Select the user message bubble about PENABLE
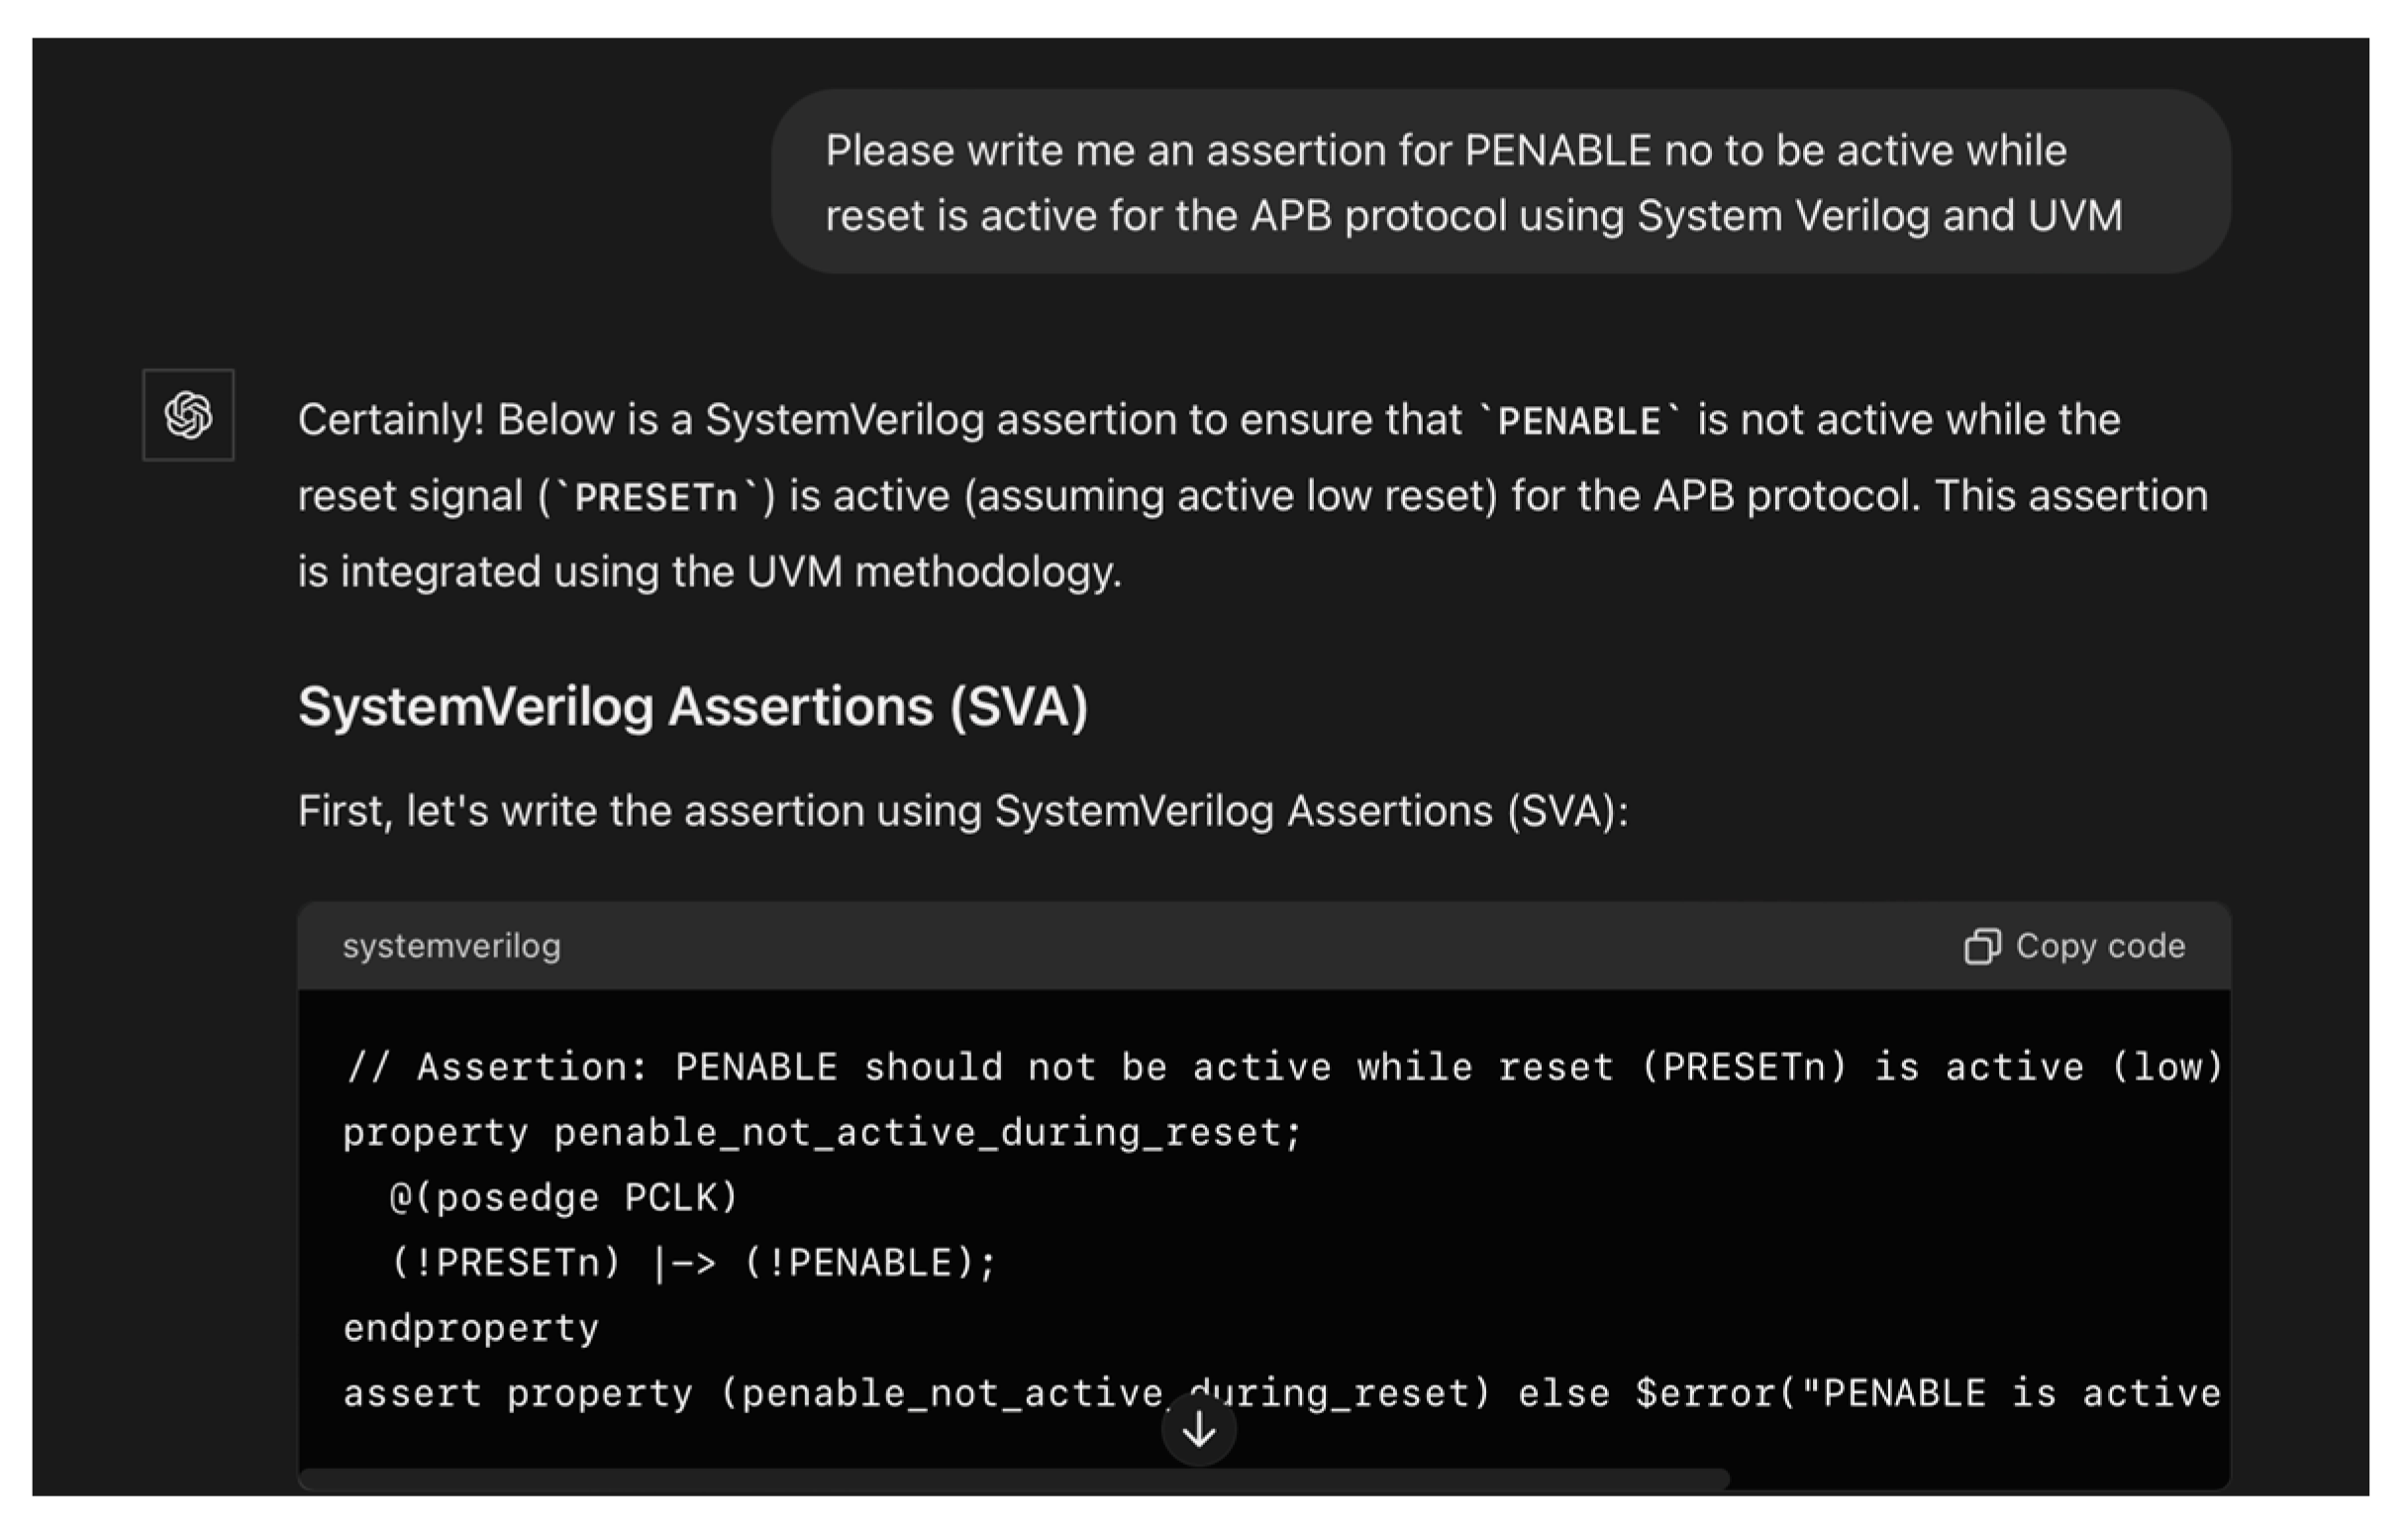Viewport: 2408px width, 1535px height. coord(1500,182)
